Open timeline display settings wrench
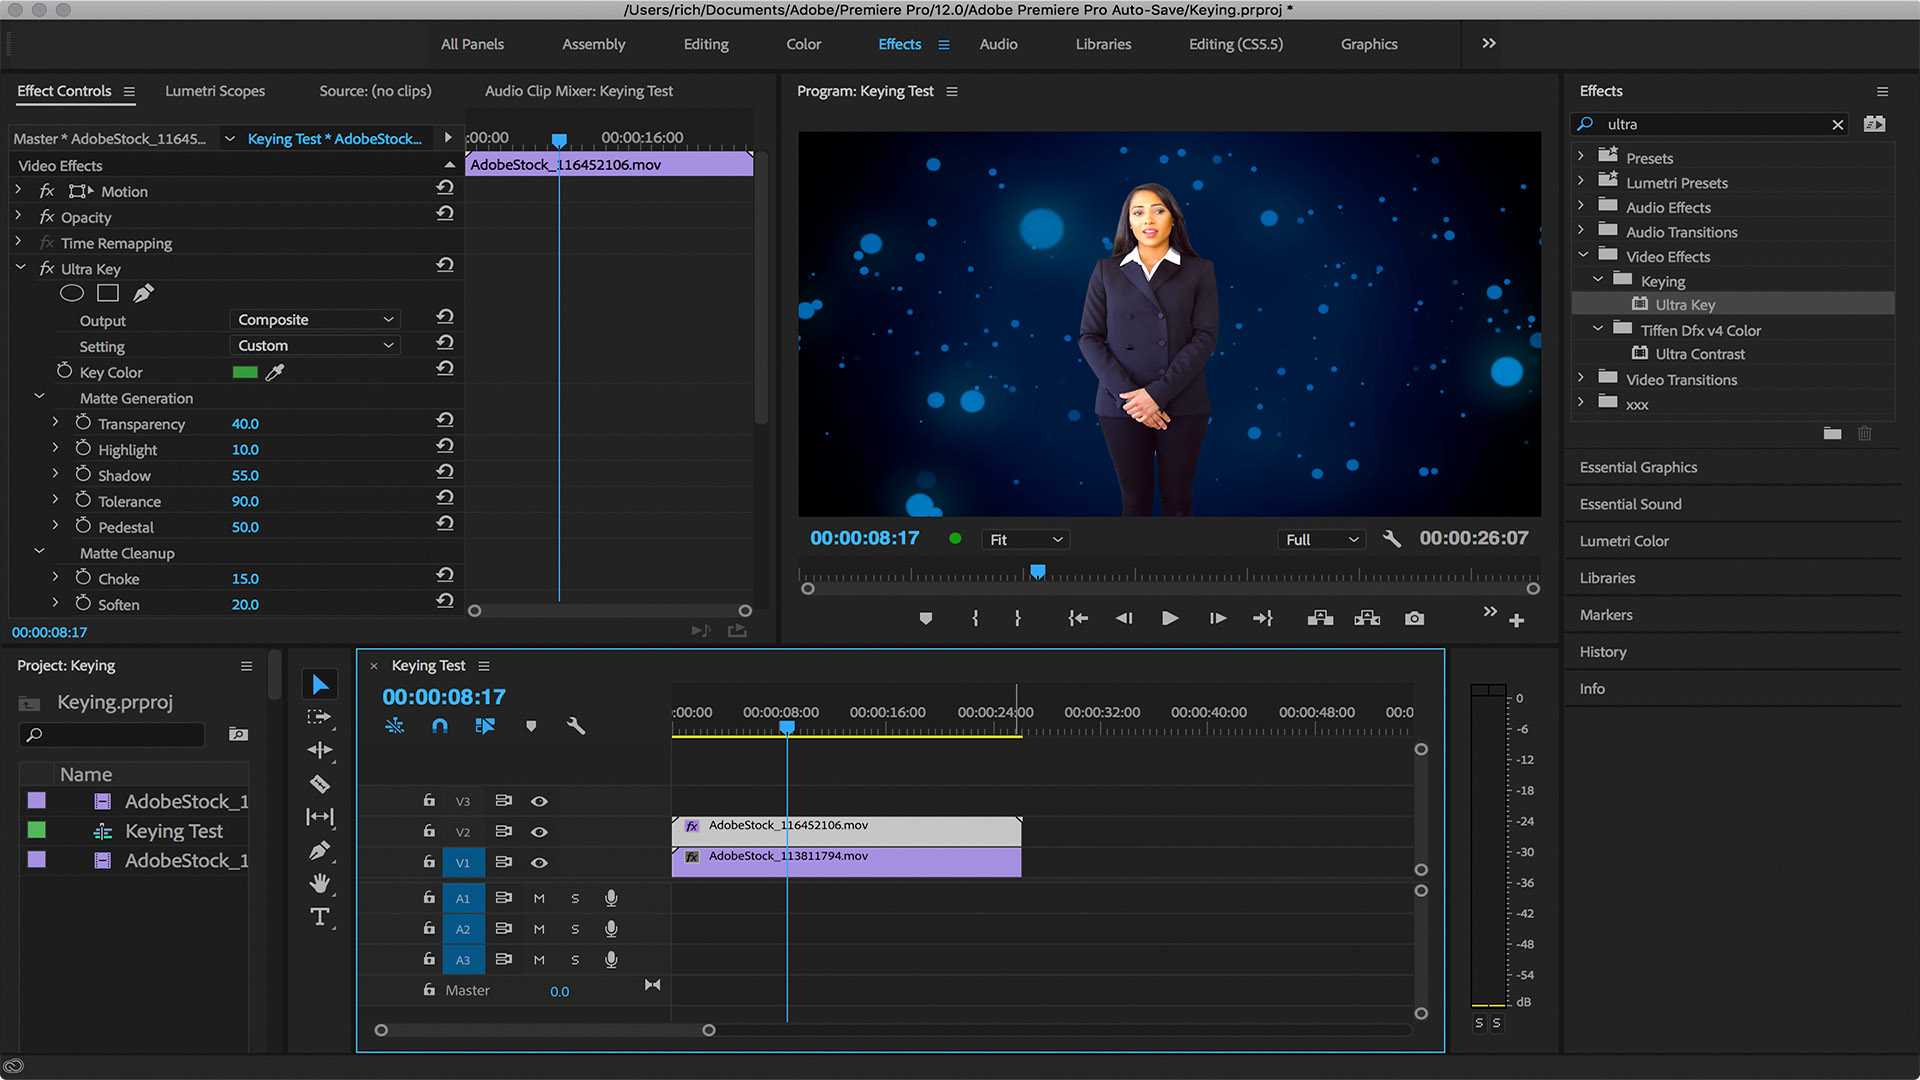1920x1080 pixels. (x=576, y=726)
